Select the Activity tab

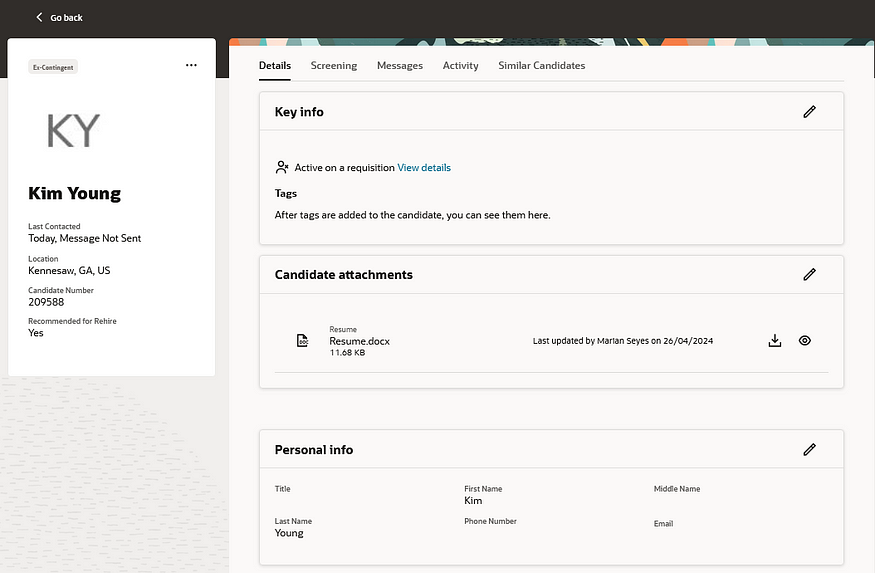click(x=460, y=66)
